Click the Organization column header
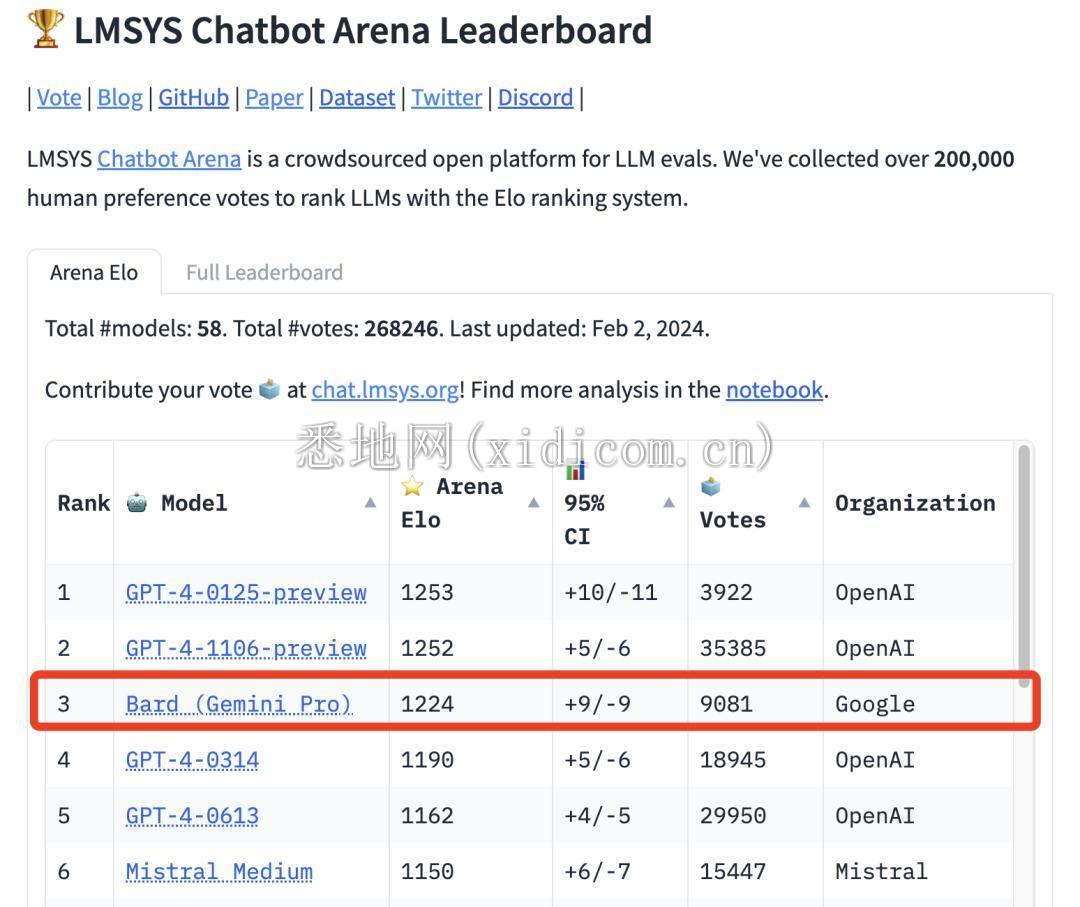 click(x=915, y=503)
